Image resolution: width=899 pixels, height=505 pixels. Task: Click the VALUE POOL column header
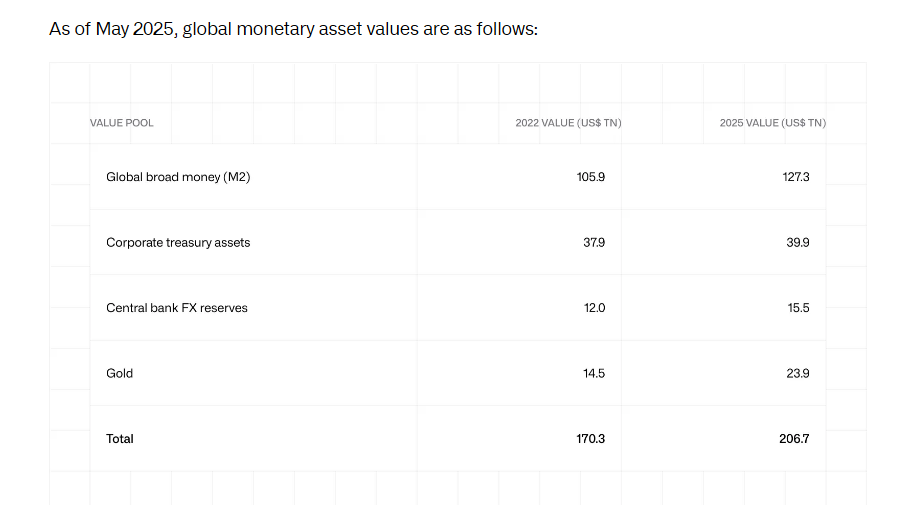tap(122, 123)
